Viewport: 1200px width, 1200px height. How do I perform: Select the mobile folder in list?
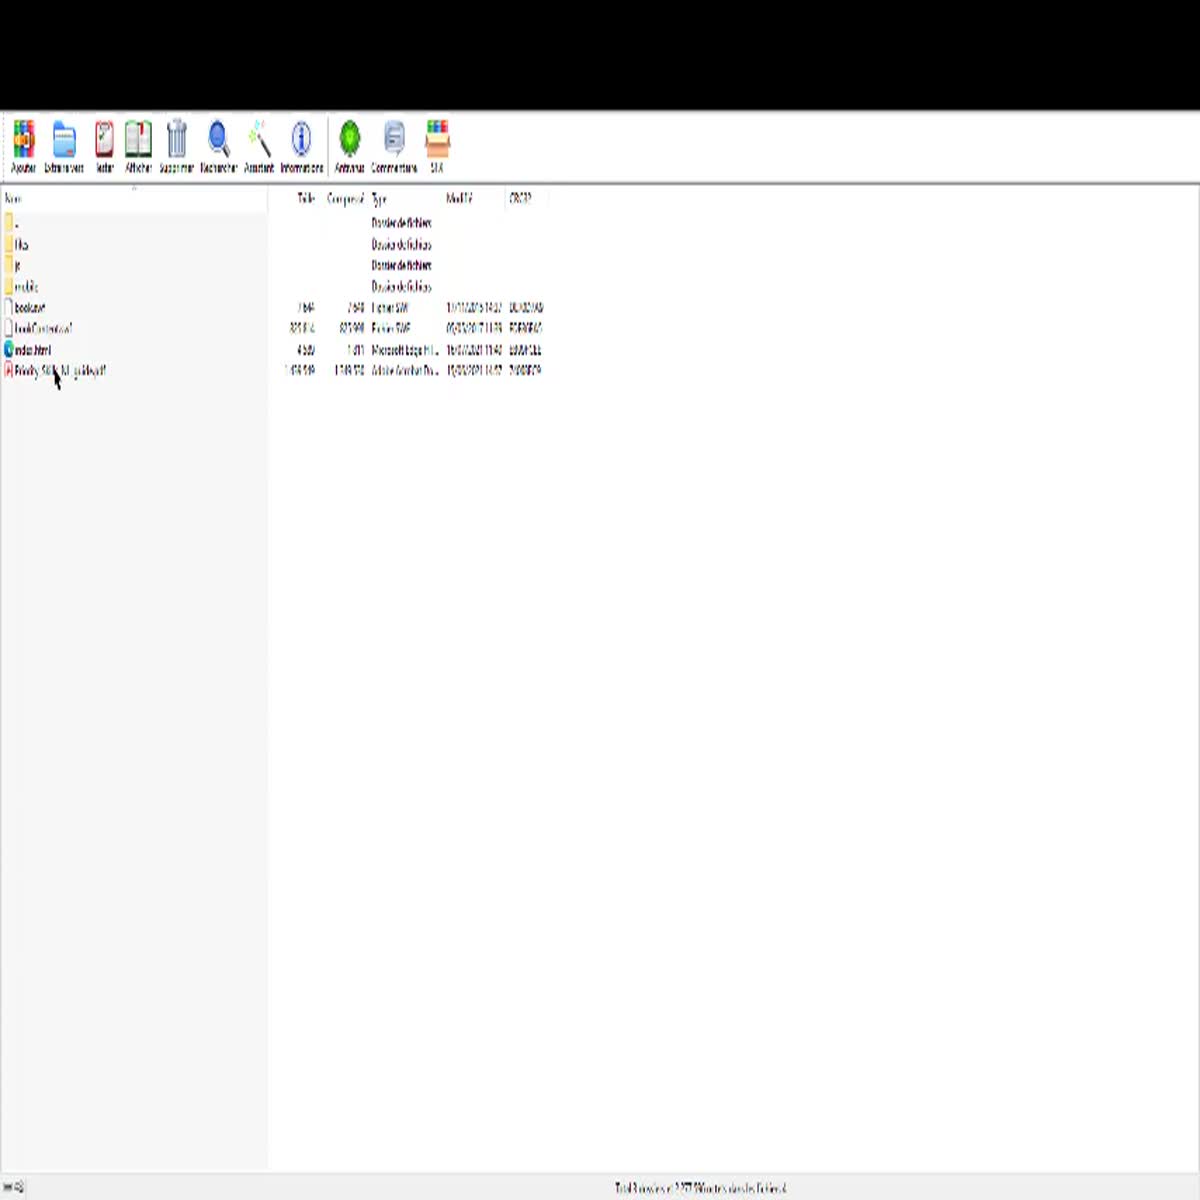click(x=25, y=287)
